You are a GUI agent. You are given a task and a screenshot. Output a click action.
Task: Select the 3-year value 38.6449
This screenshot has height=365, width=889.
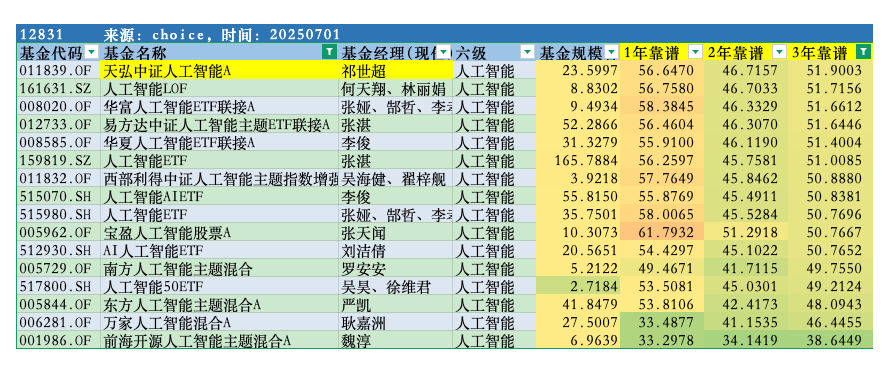(x=830, y=340)
